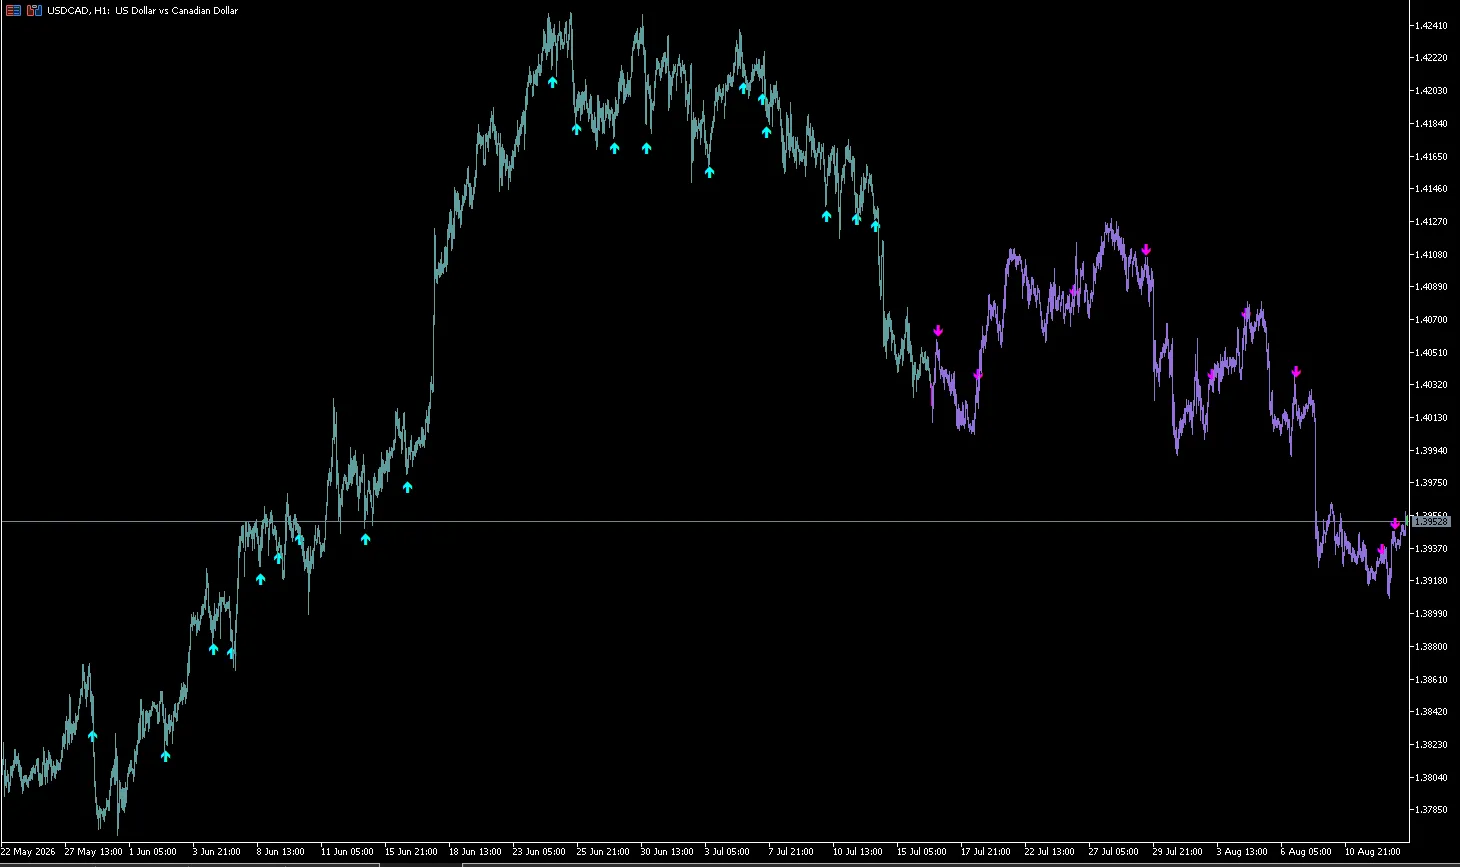Click the 1.39370 price axis label
Image resolution: width=1460 pixels, height=867 pixels.
(1433, 549)
